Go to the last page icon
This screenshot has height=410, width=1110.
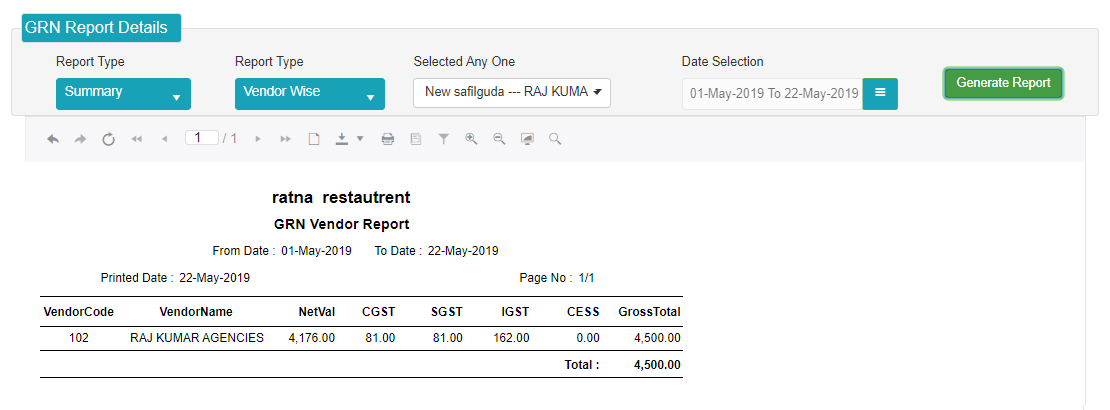[x=285, y=139]
